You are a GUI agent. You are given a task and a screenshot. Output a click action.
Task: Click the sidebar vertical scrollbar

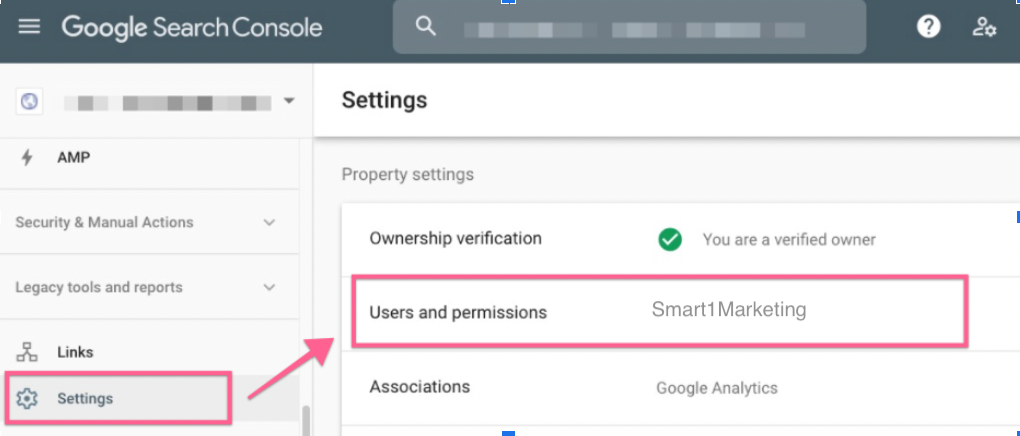pyautogui.click(x=305, y=420)
